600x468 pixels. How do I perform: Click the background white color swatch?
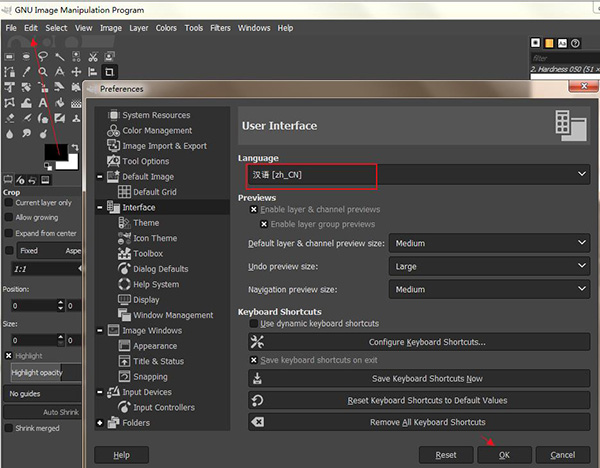tap(73, 164)
